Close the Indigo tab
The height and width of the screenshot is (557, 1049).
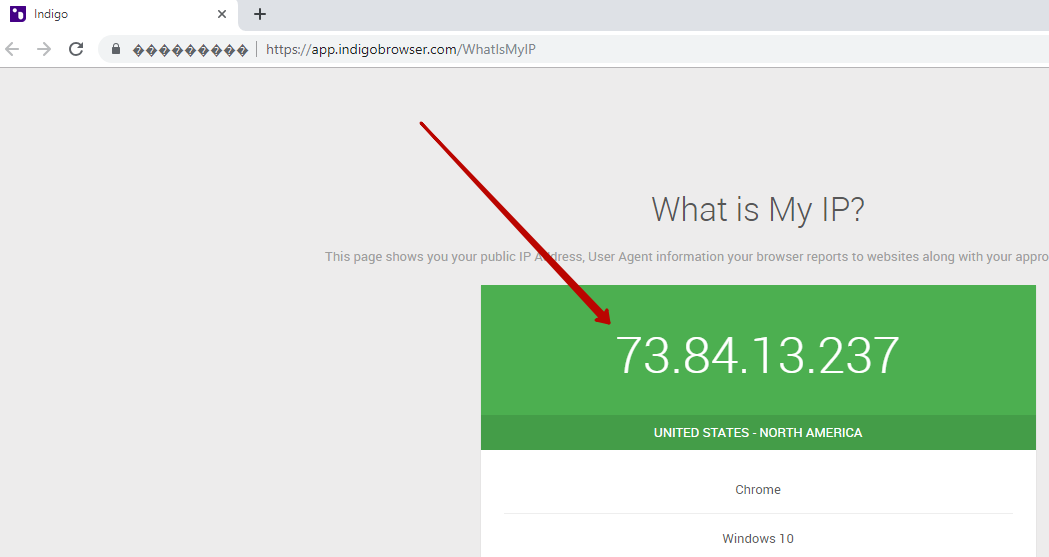(x=221, y=14)
